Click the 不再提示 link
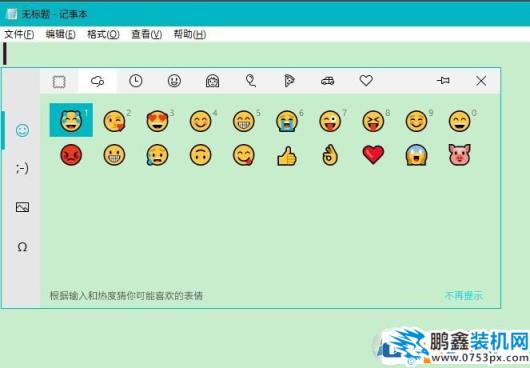The image size is (530, 368). click(x=464, y=296)
